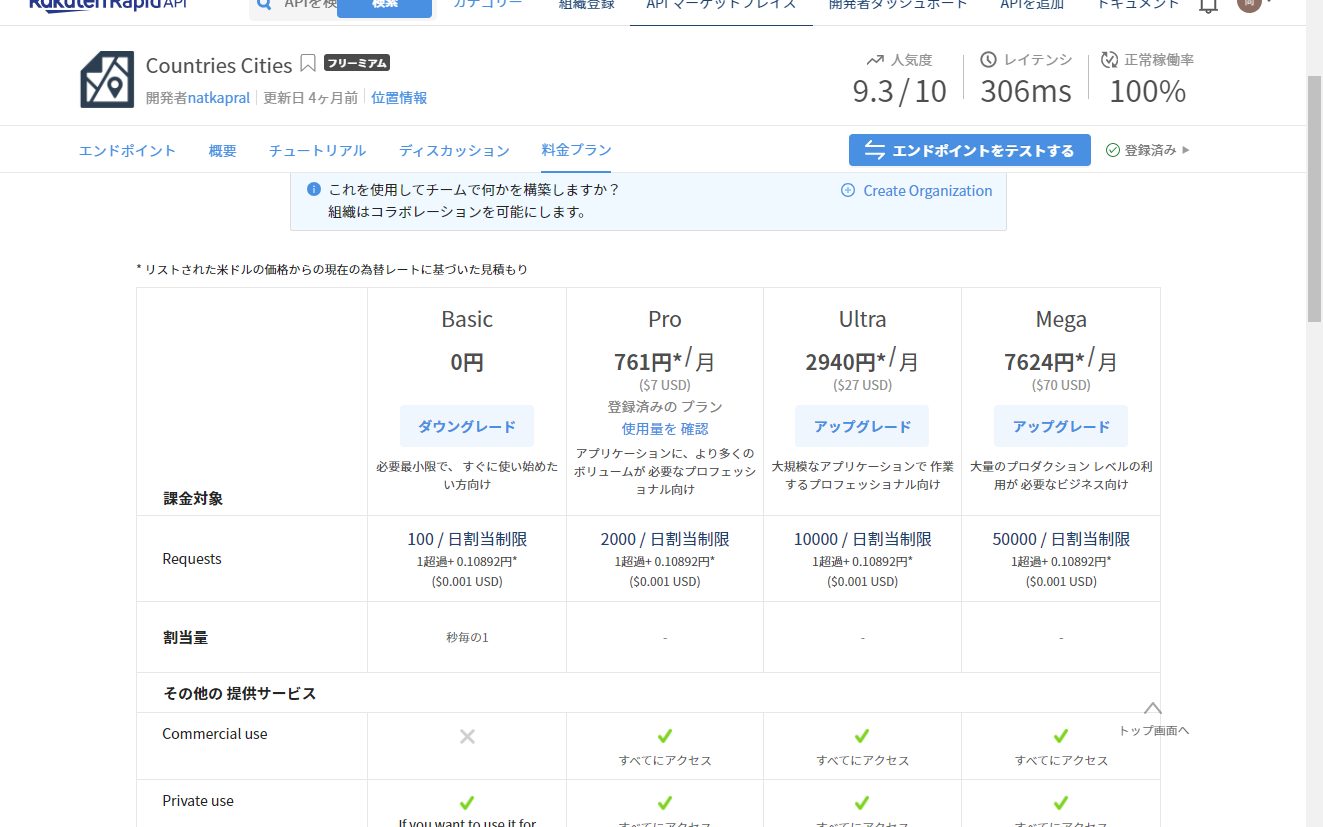Click ダウングレード under Basic plan

467,426
